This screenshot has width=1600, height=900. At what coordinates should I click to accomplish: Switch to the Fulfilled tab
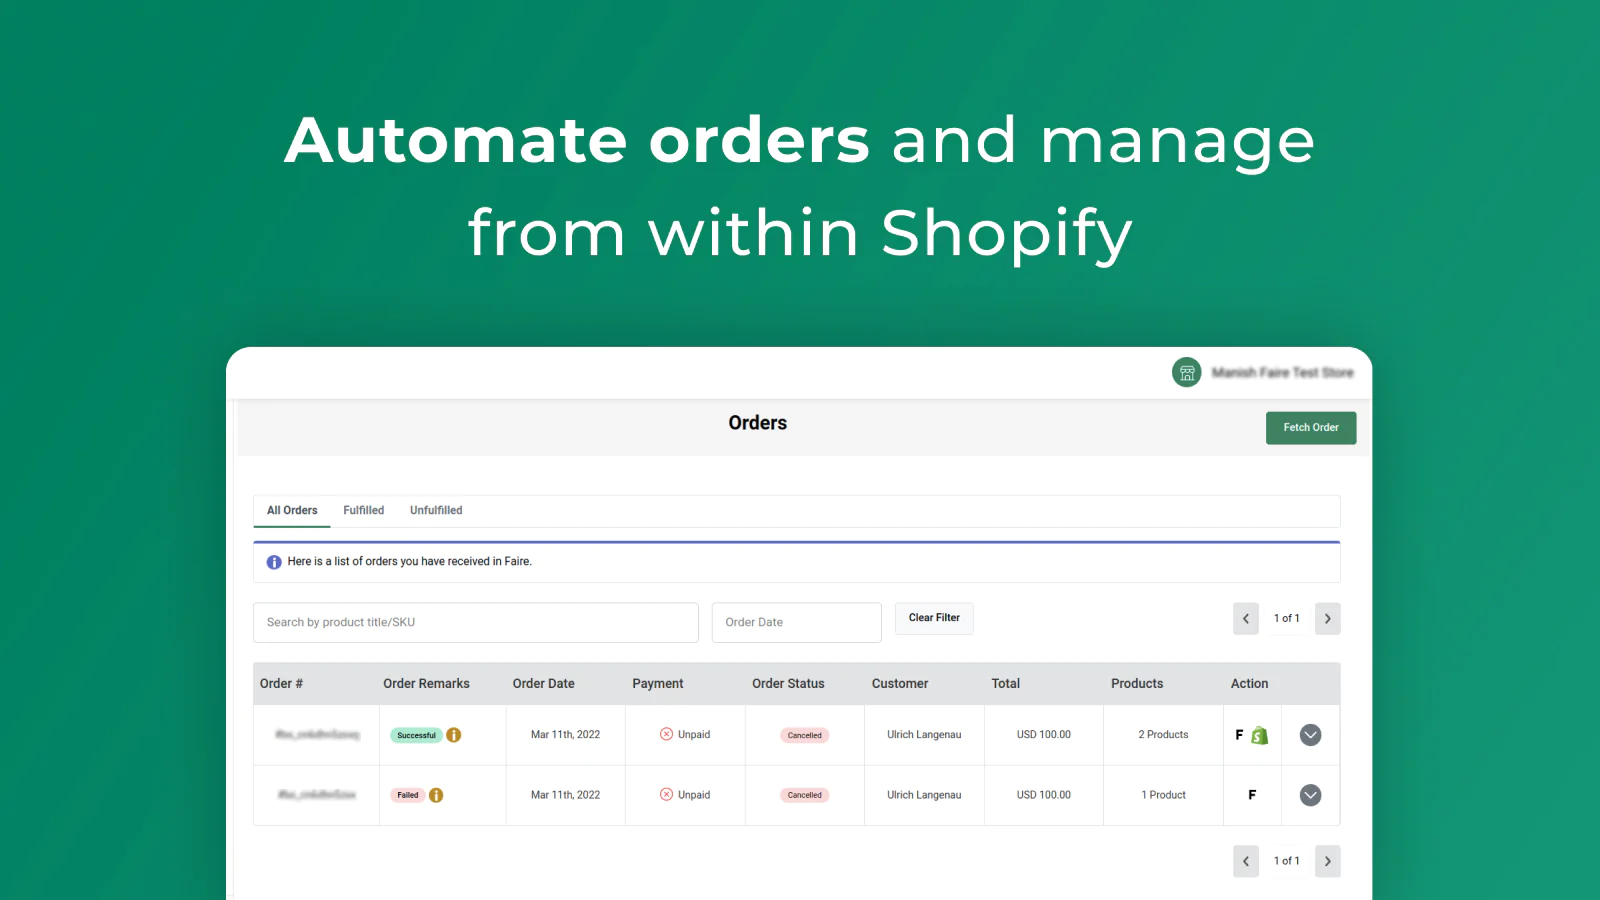coord(364,511)
